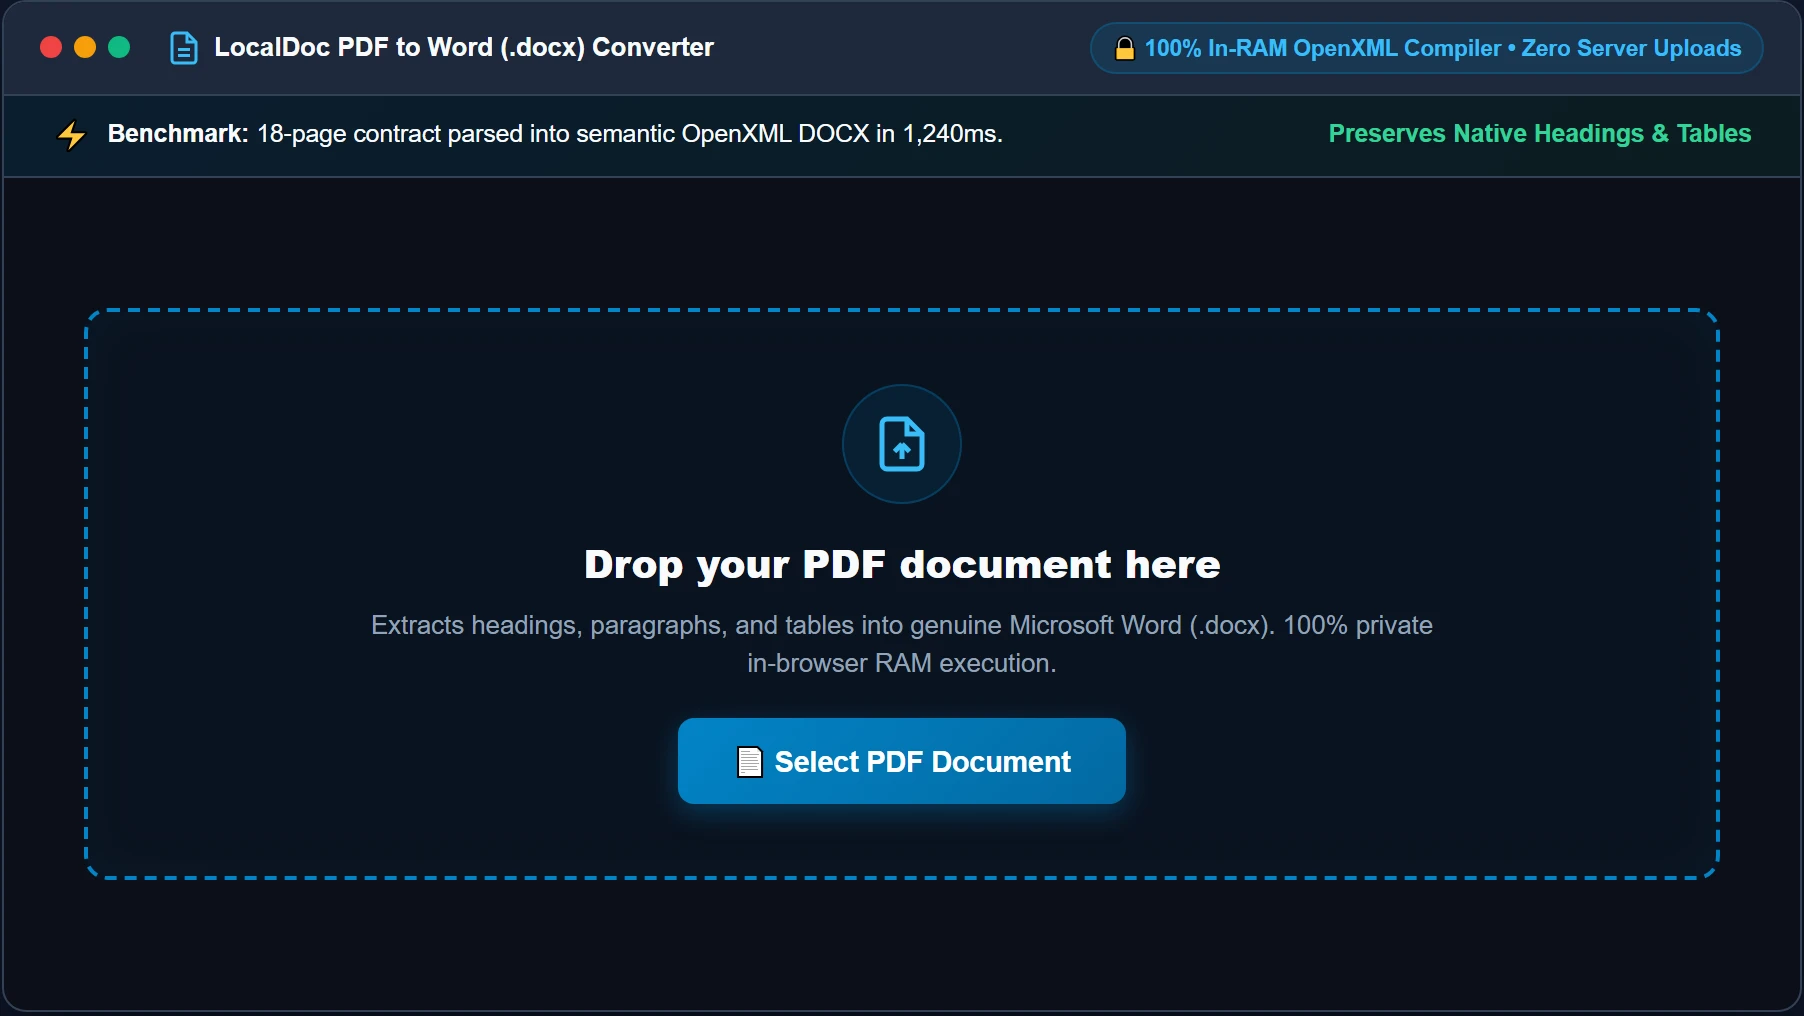This screenshot has width=1804, height=1016.
Task: Click the "Benchmark:" bold label
Action: [x=178, y=133]
